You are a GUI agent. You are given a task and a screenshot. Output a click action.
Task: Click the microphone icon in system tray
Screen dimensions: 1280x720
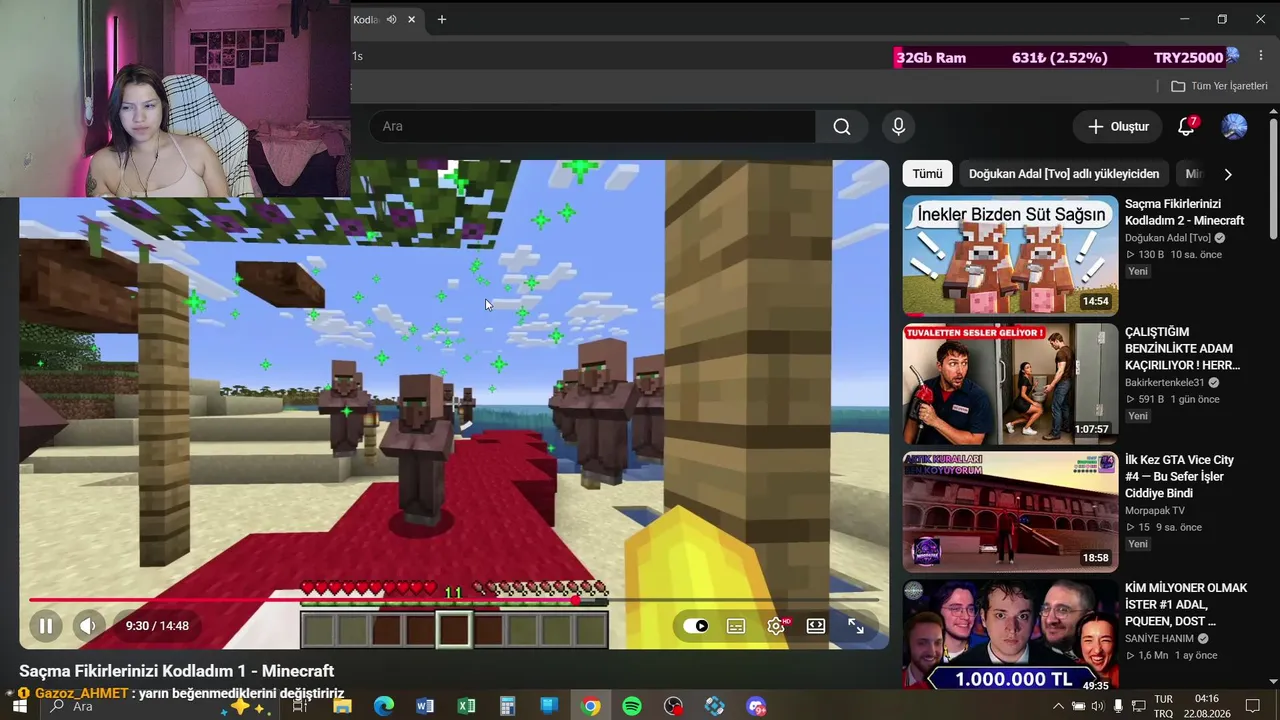coord(1117,706)
